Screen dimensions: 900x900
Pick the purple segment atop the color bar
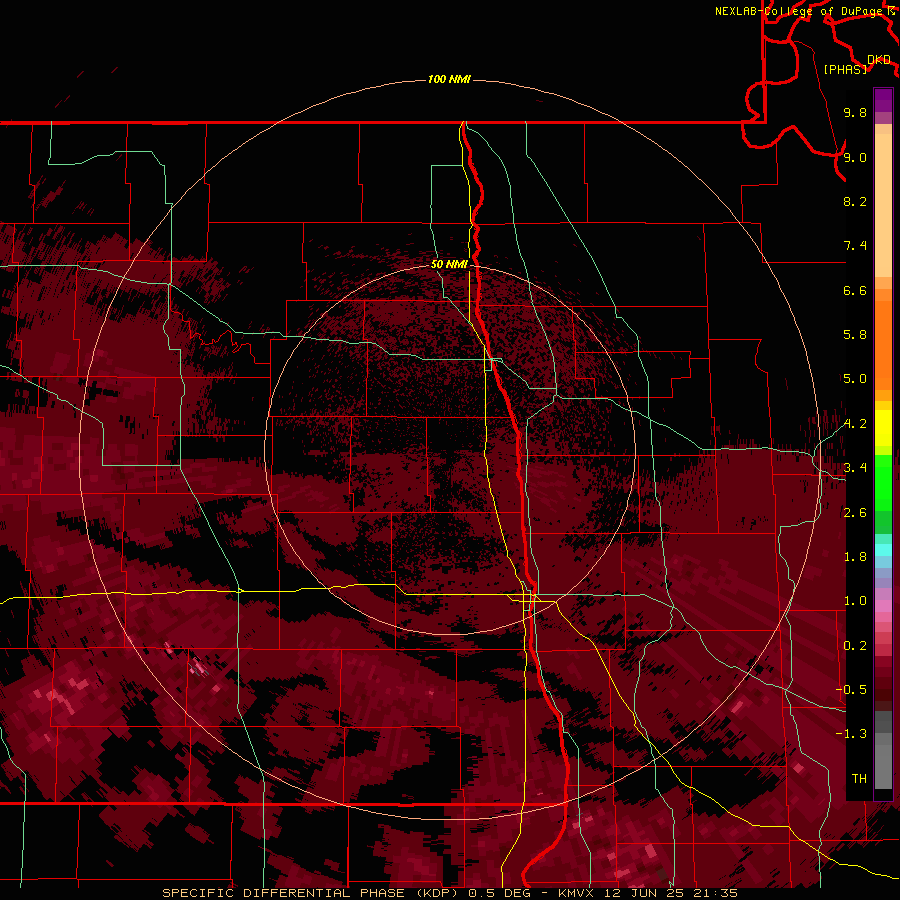click(x=883, y=100)
